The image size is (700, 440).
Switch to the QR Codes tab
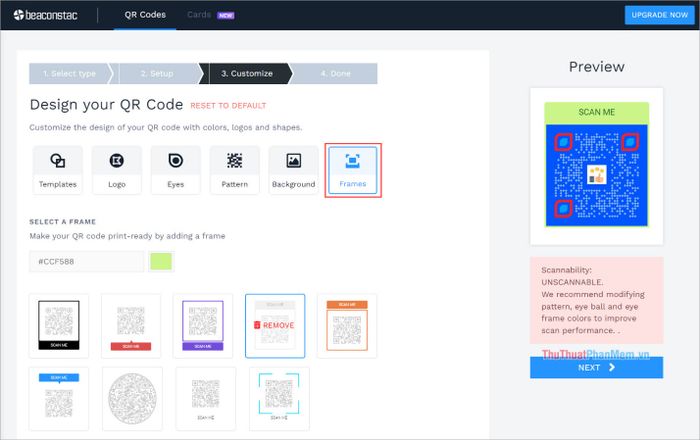coord(145,15)
